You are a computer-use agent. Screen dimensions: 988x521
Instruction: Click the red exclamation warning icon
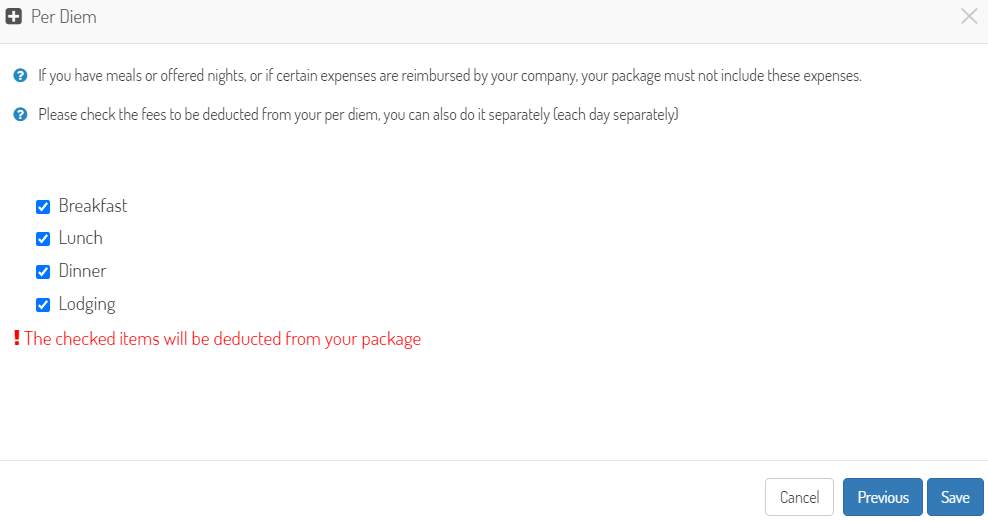tap(17, 338)
